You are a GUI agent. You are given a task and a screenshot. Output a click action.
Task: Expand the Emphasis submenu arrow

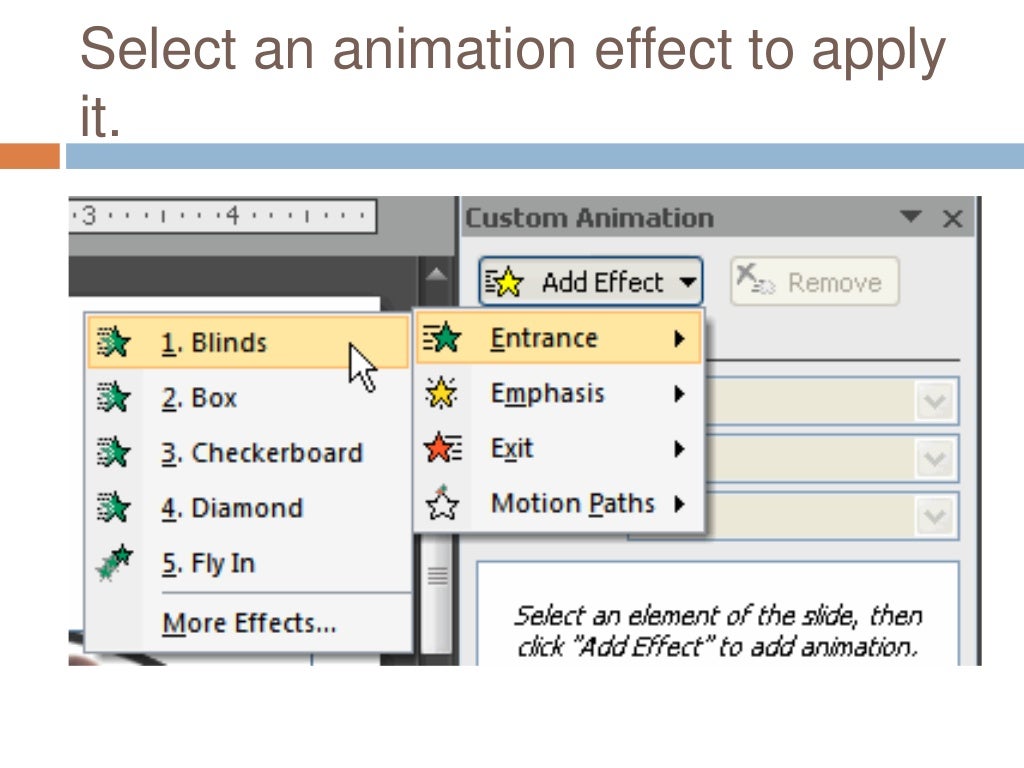[679, 393]
